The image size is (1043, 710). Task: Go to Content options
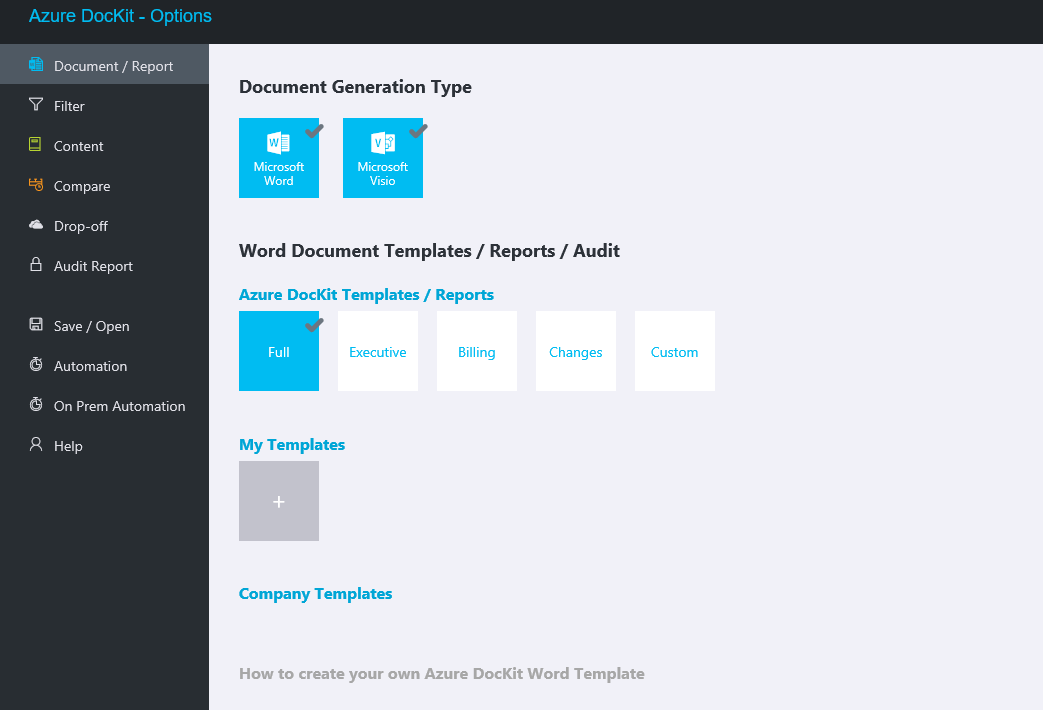(x=104, y=146)
